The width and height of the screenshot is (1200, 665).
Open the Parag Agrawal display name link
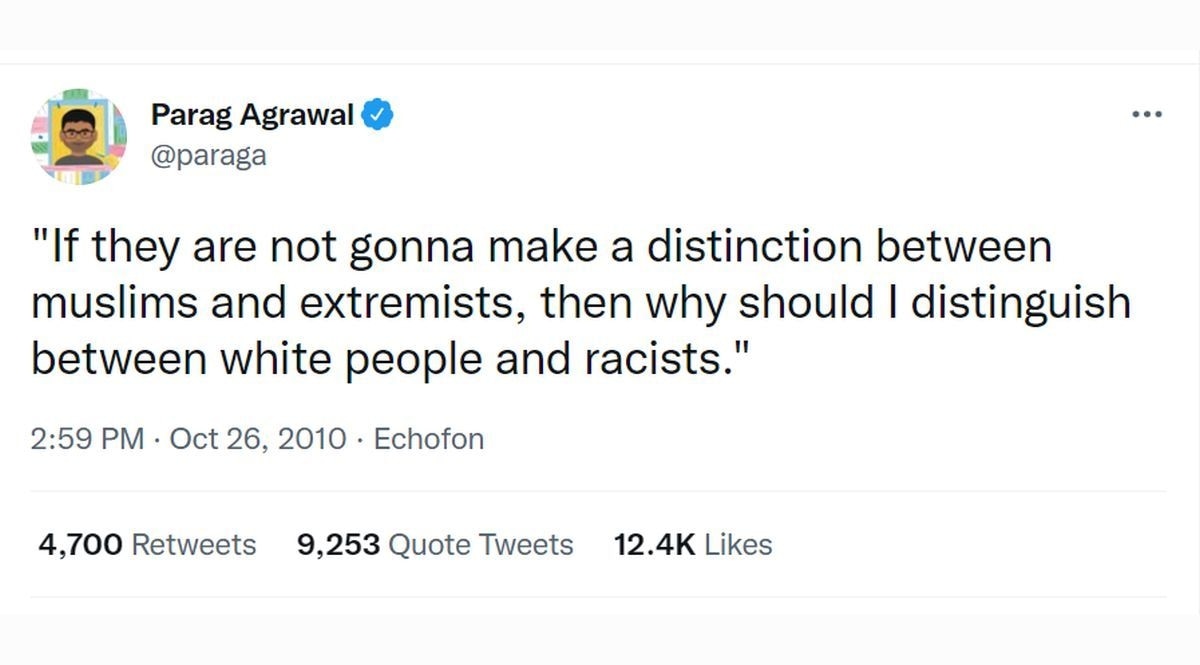(252, 115)
